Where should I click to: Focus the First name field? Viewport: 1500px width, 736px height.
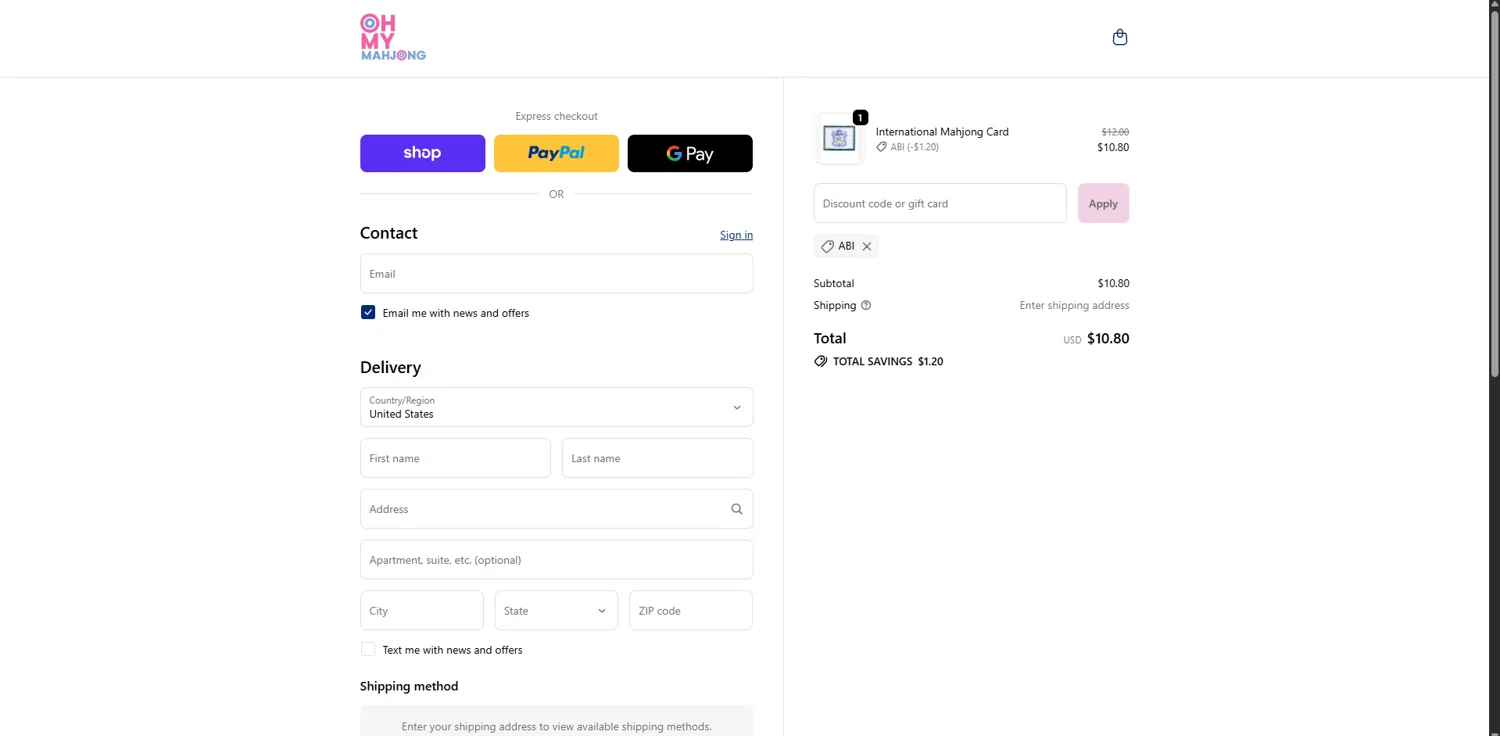pos(455,458)
